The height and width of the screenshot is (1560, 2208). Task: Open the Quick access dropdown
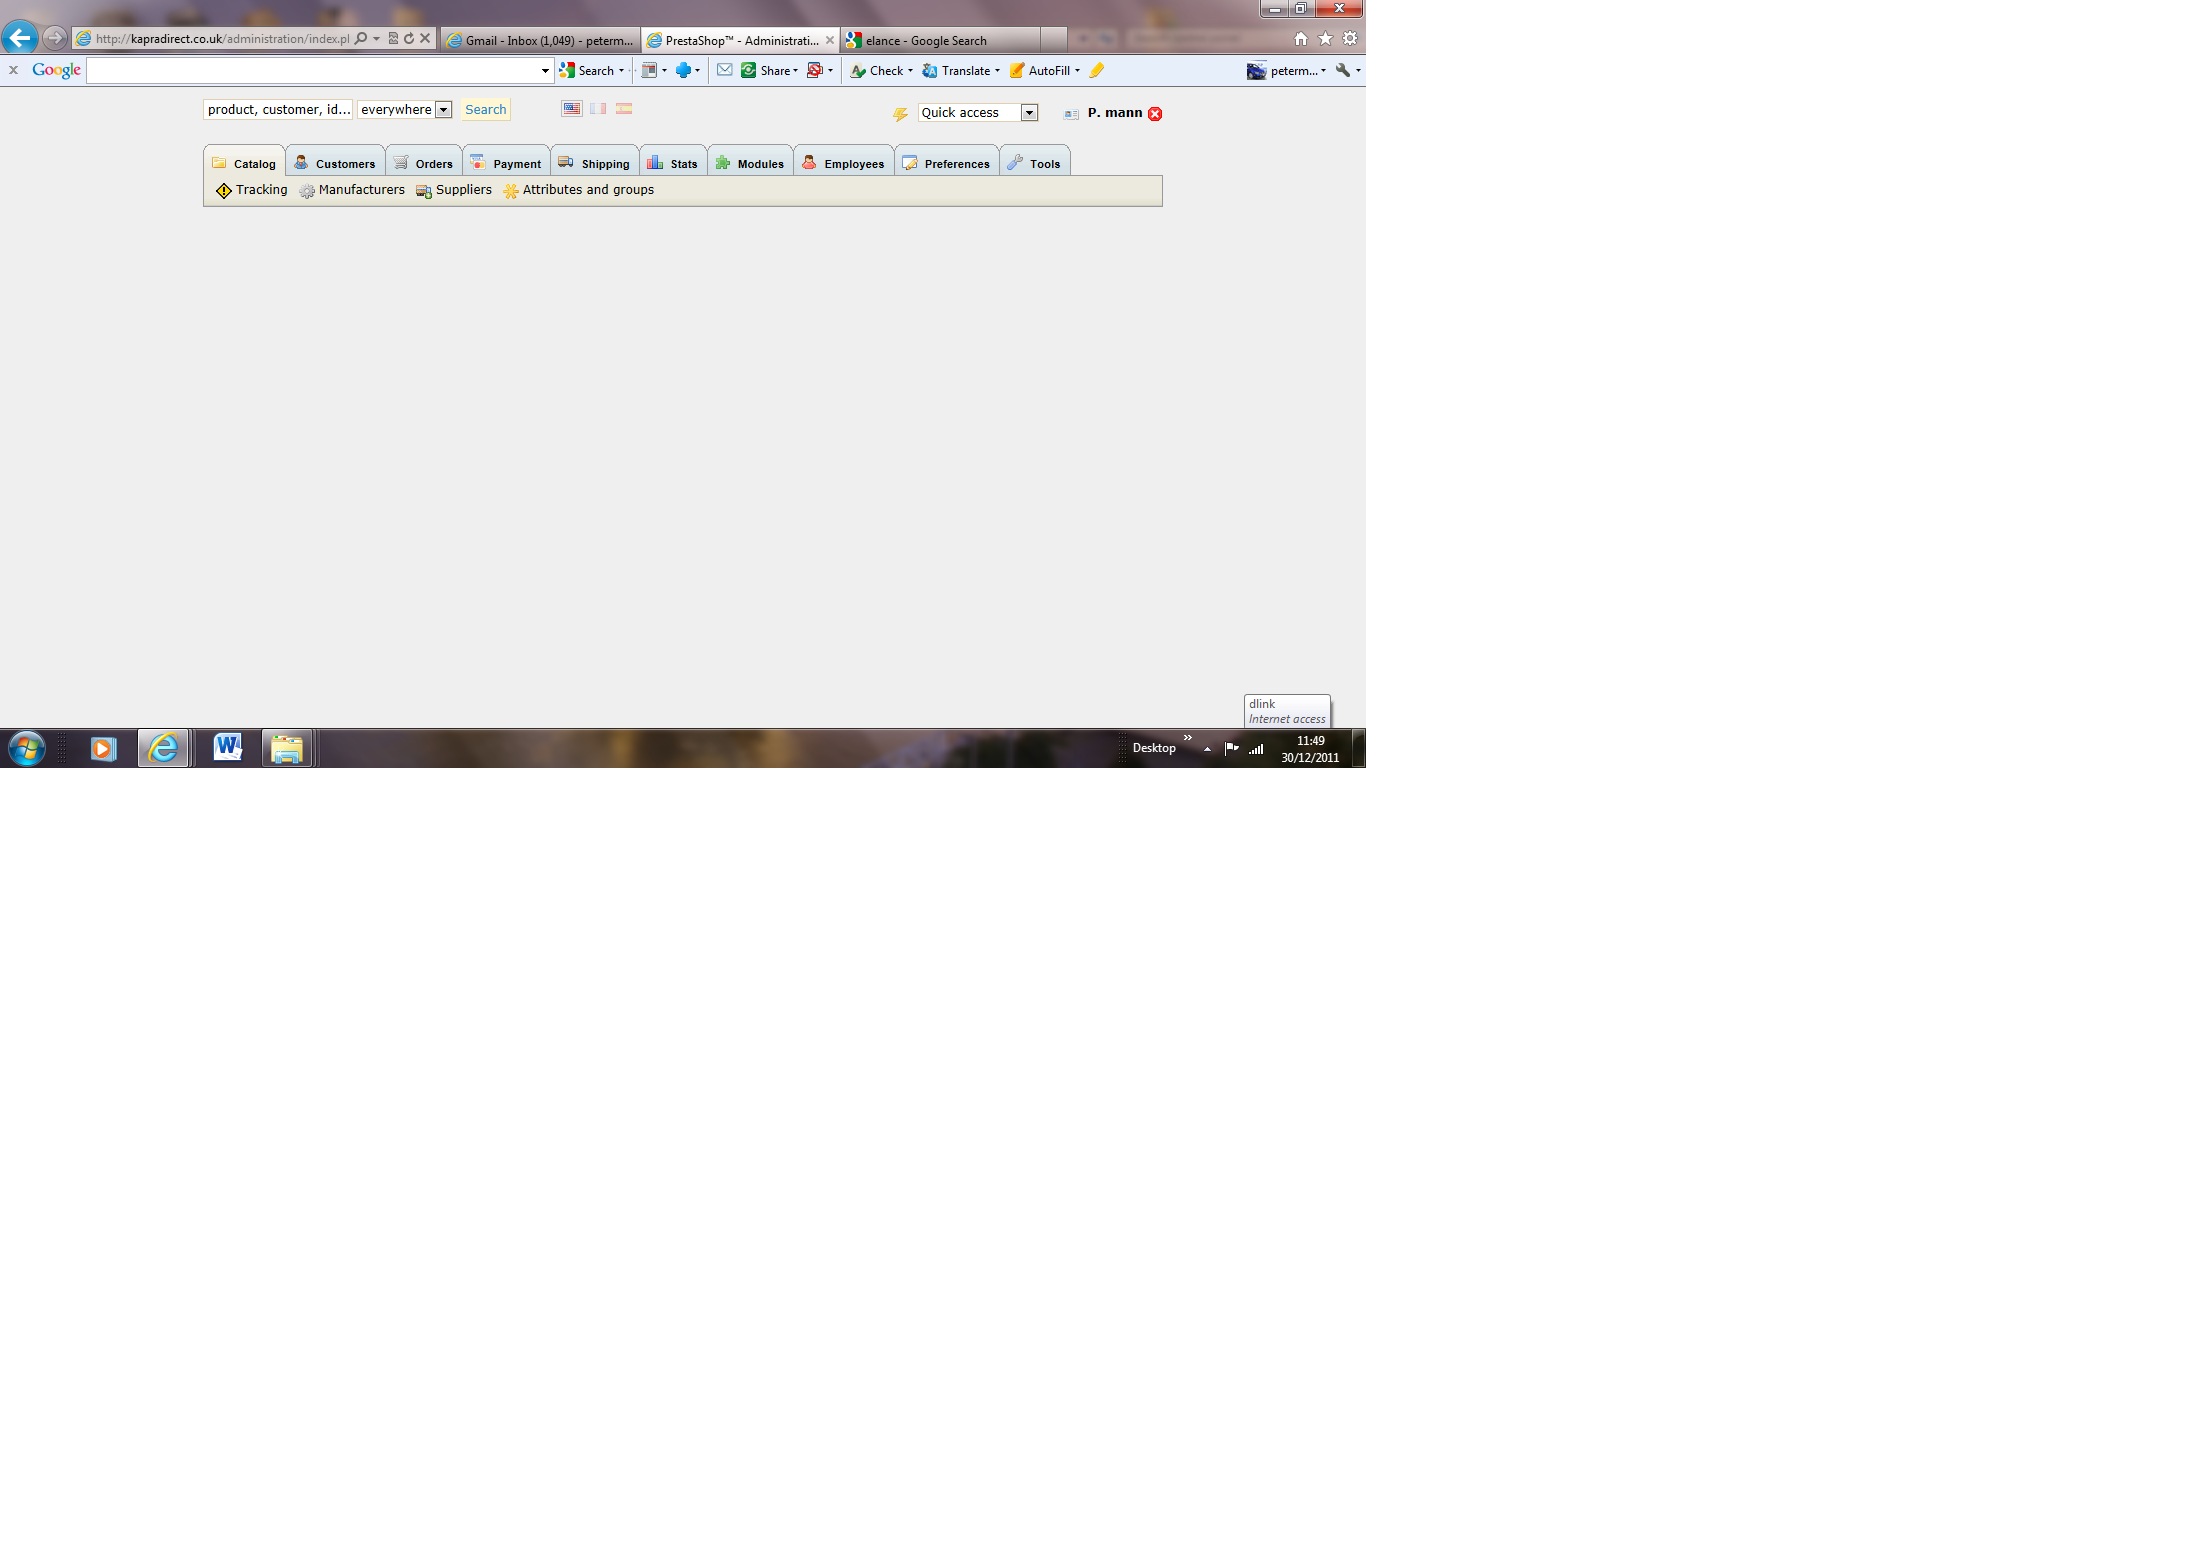point(1029,113)
